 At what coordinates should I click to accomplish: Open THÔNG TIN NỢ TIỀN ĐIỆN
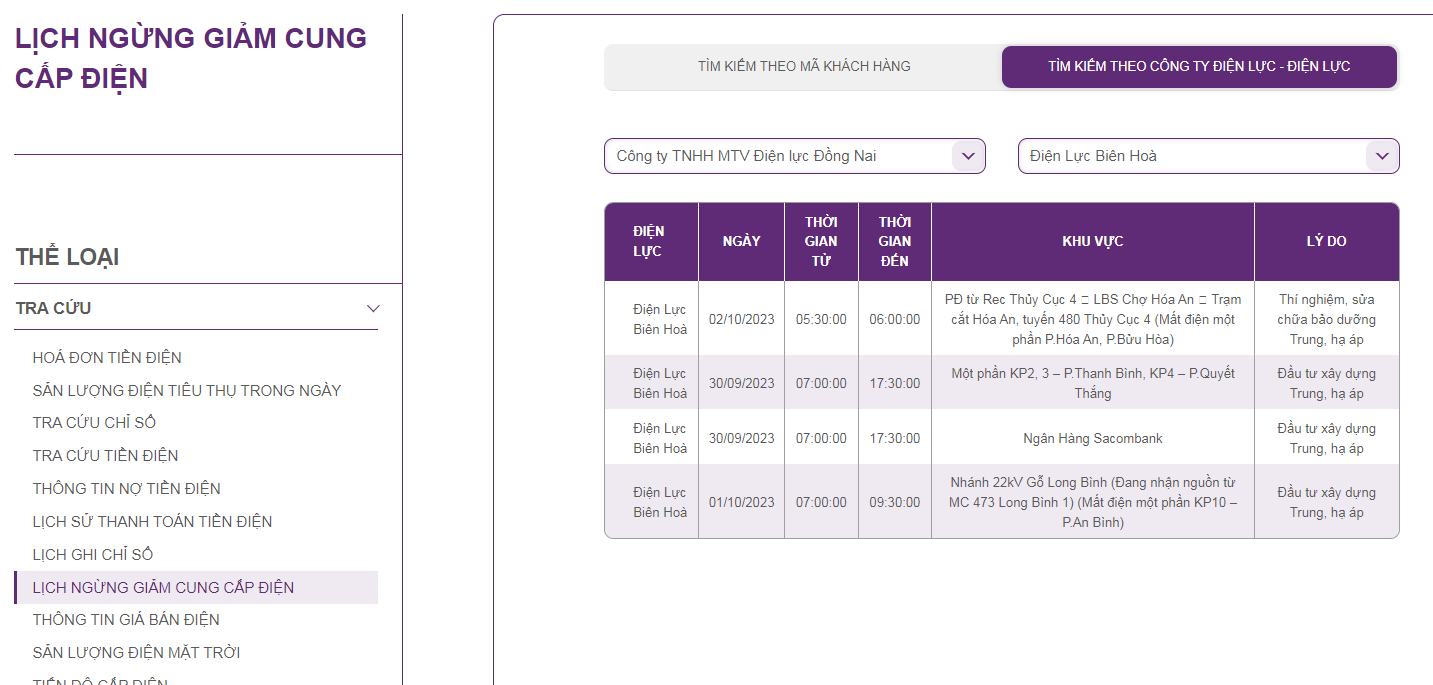click(126, 489)
